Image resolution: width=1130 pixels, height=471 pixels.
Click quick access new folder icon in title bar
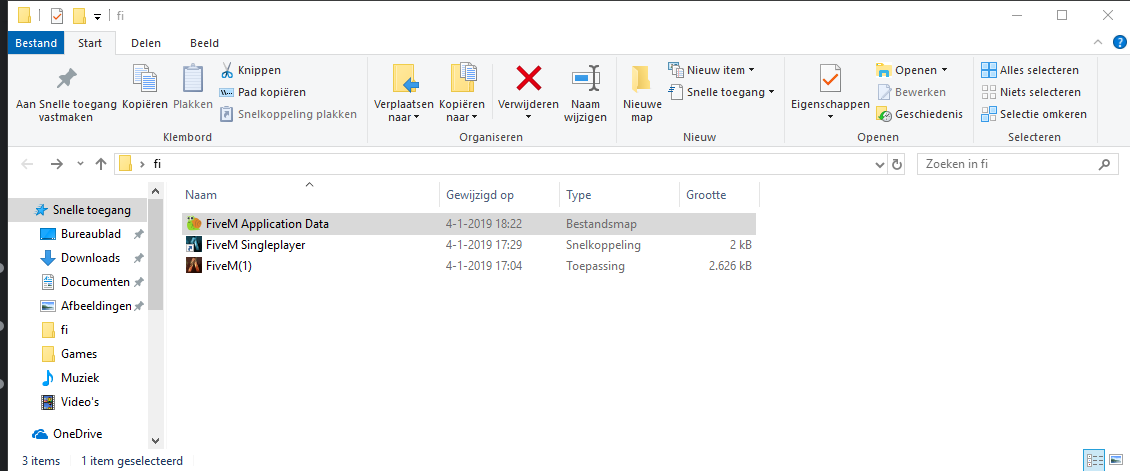79,15
